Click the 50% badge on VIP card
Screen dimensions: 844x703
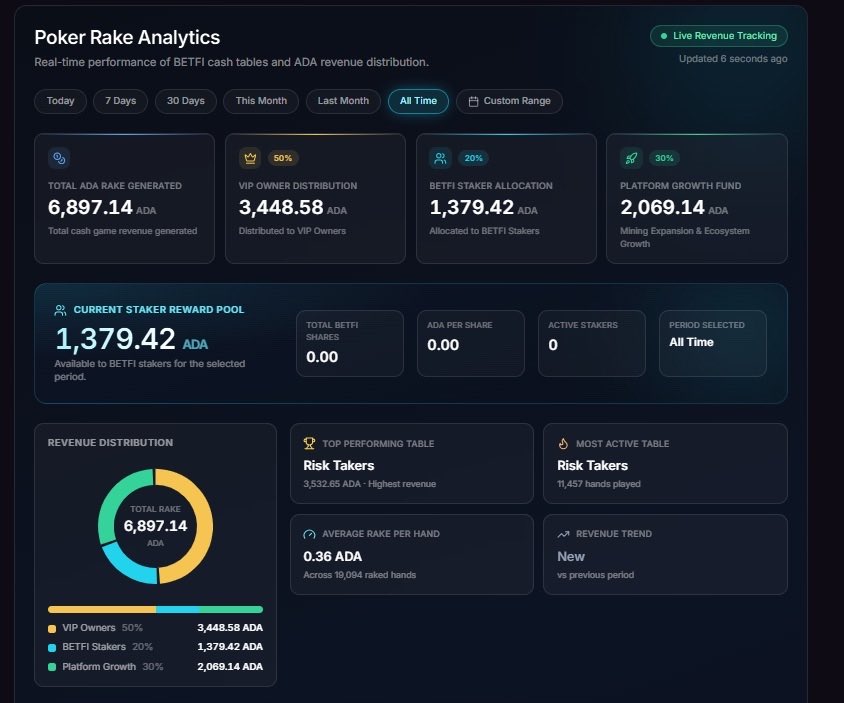[x=283, y=158]
